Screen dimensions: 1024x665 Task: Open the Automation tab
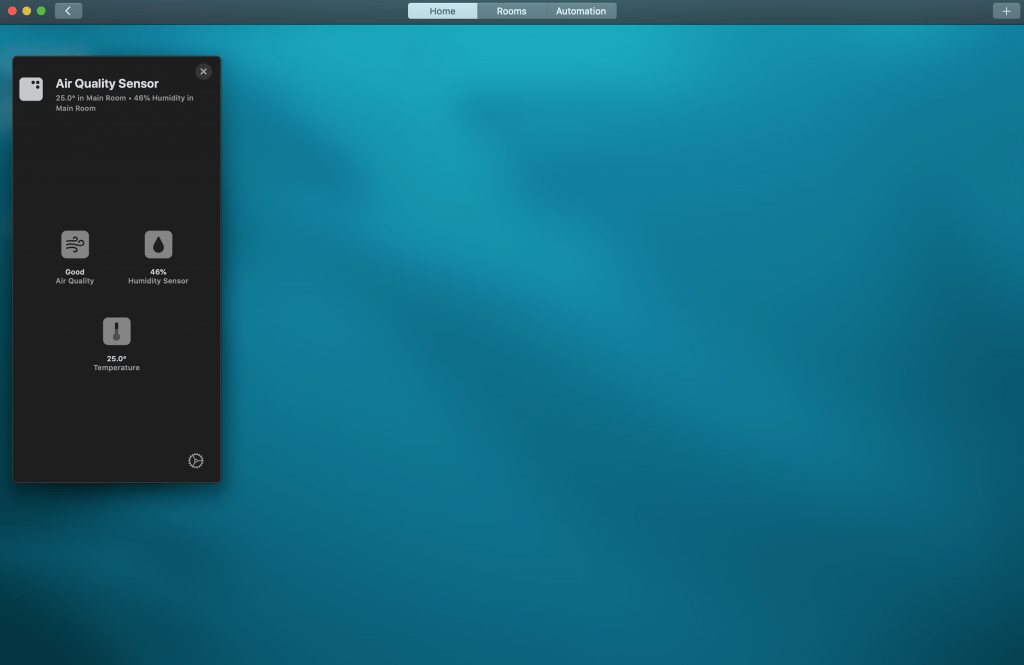point(581,11)
